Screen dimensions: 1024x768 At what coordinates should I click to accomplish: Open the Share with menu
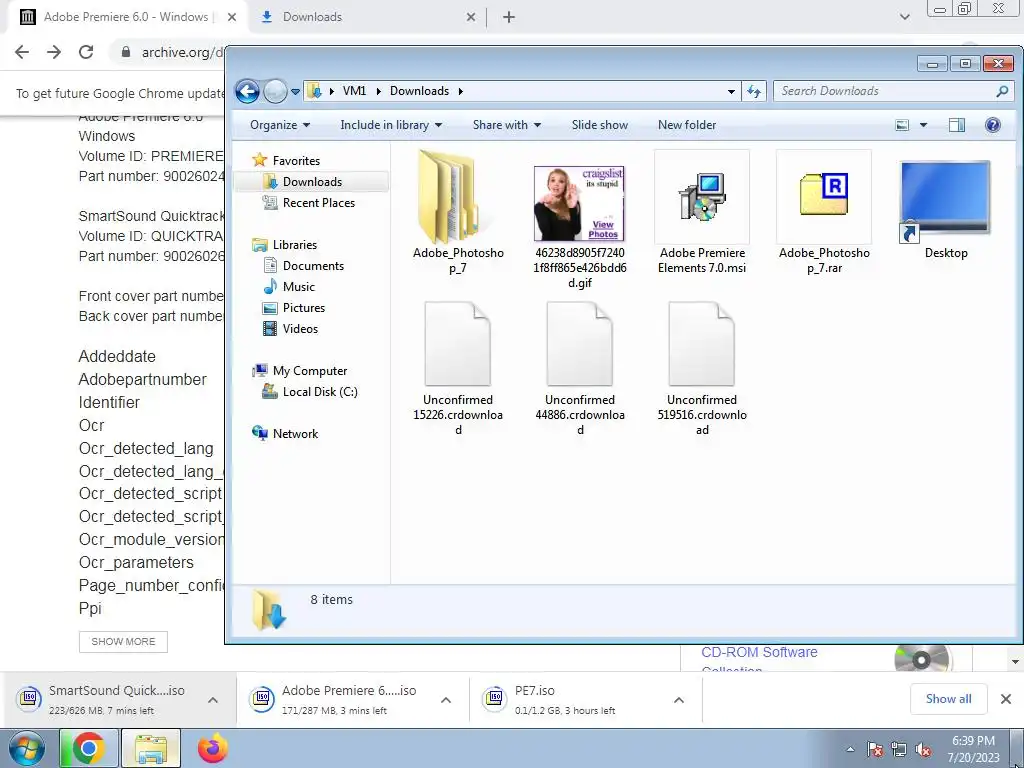coord(507,125)
